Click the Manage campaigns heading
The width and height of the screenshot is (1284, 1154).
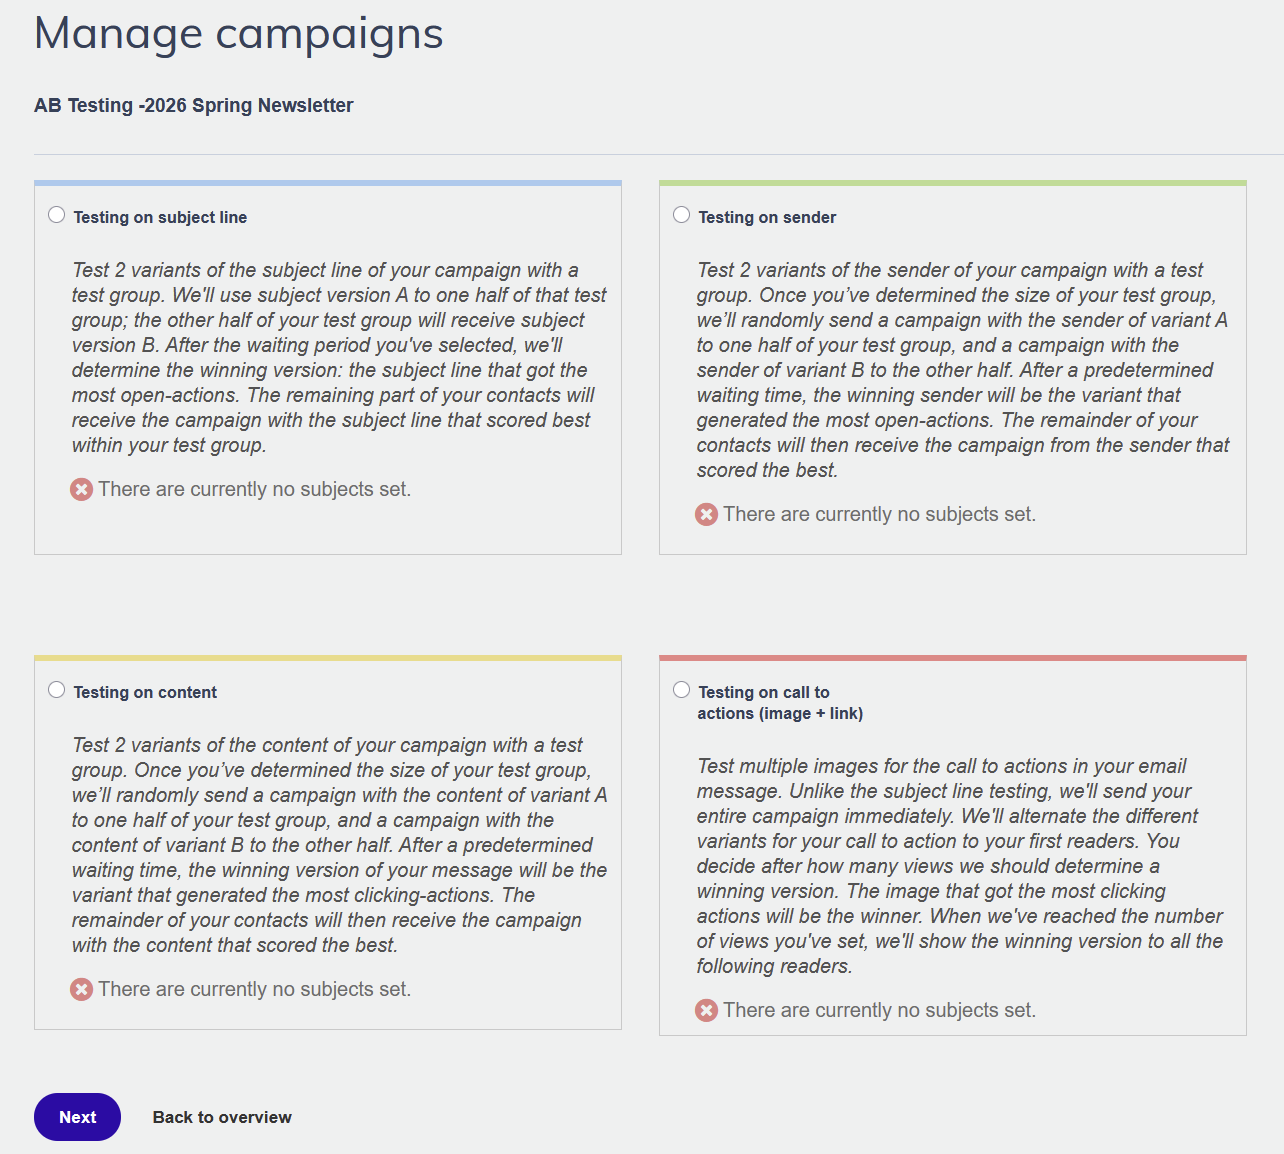pos(239,33)
